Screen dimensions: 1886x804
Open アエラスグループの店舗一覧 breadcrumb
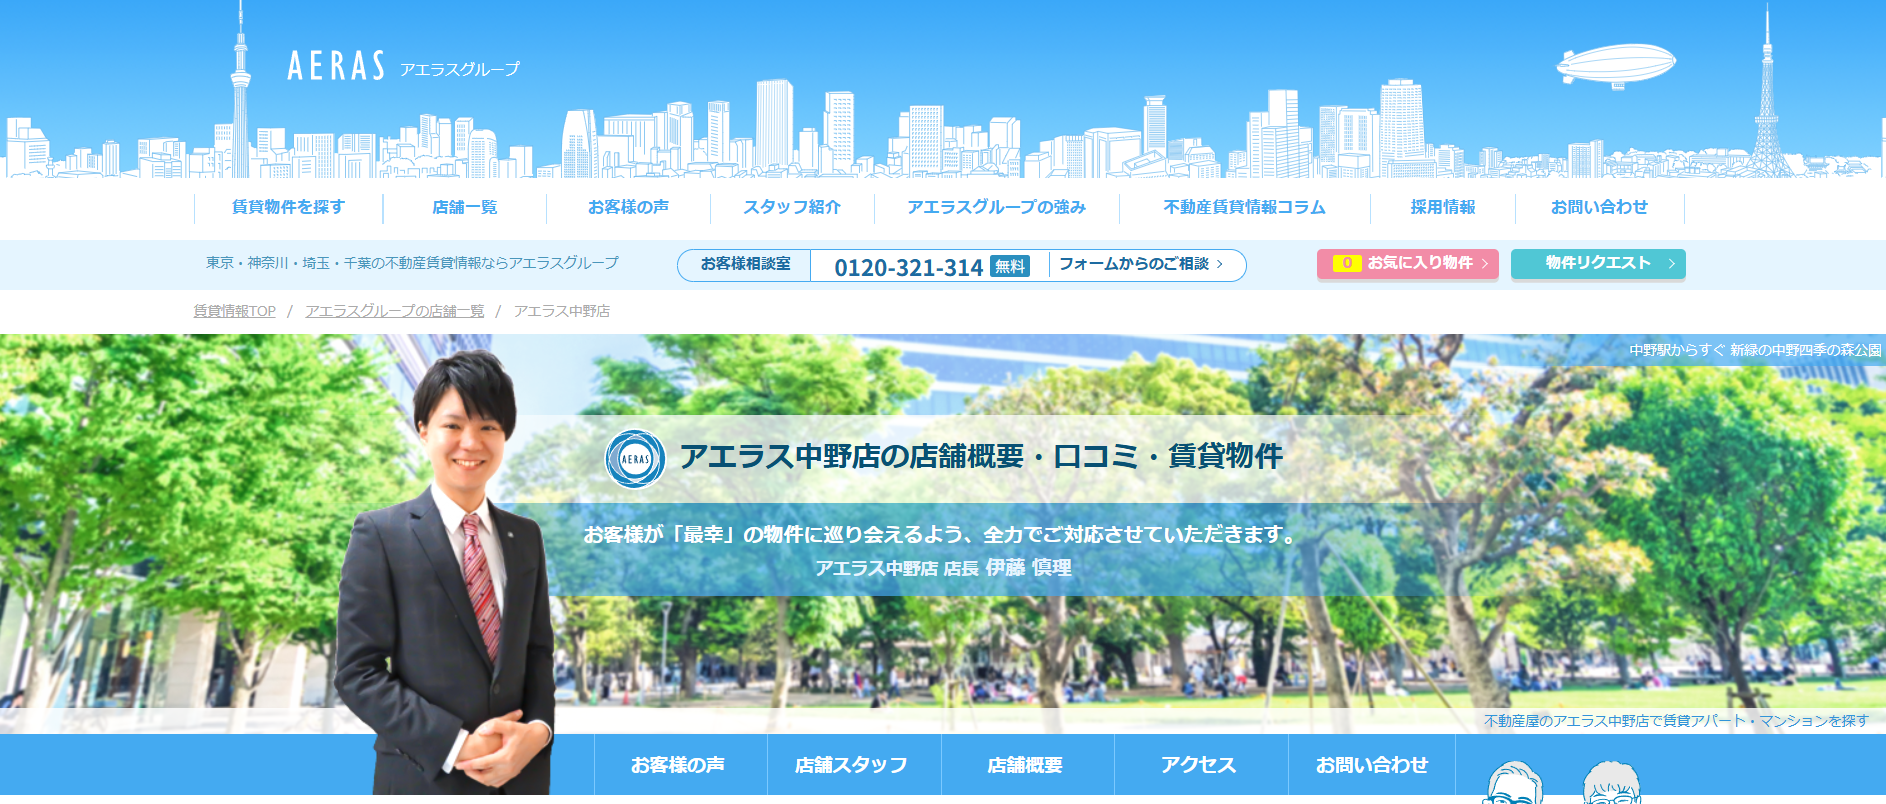coord(394,311)
